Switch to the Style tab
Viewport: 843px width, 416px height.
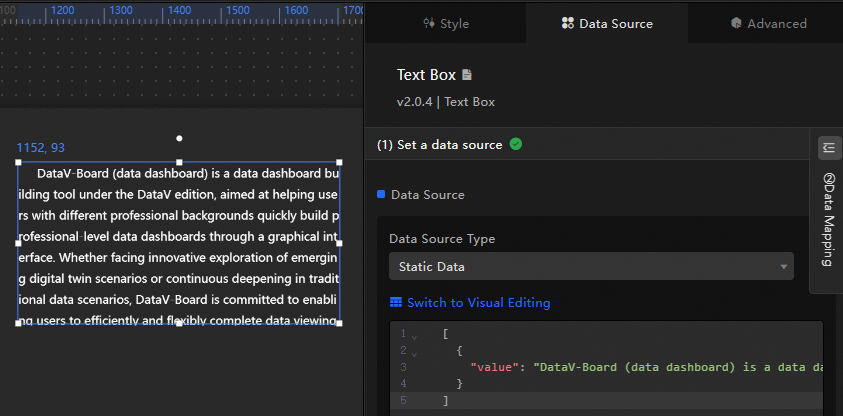[445, 23]
